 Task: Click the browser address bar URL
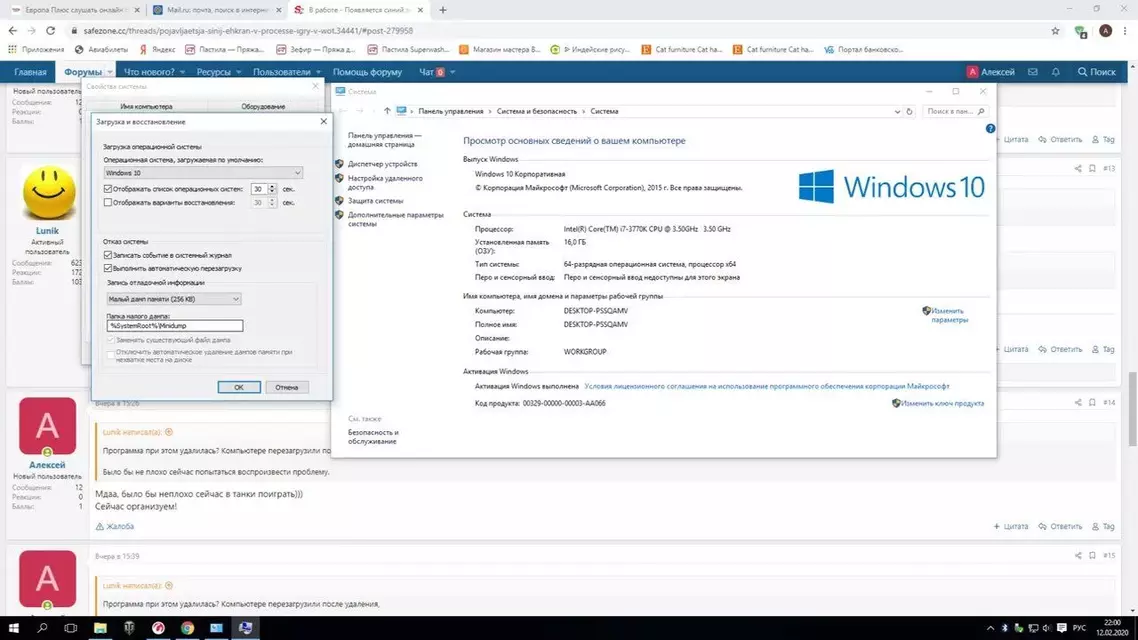[248, 30]
